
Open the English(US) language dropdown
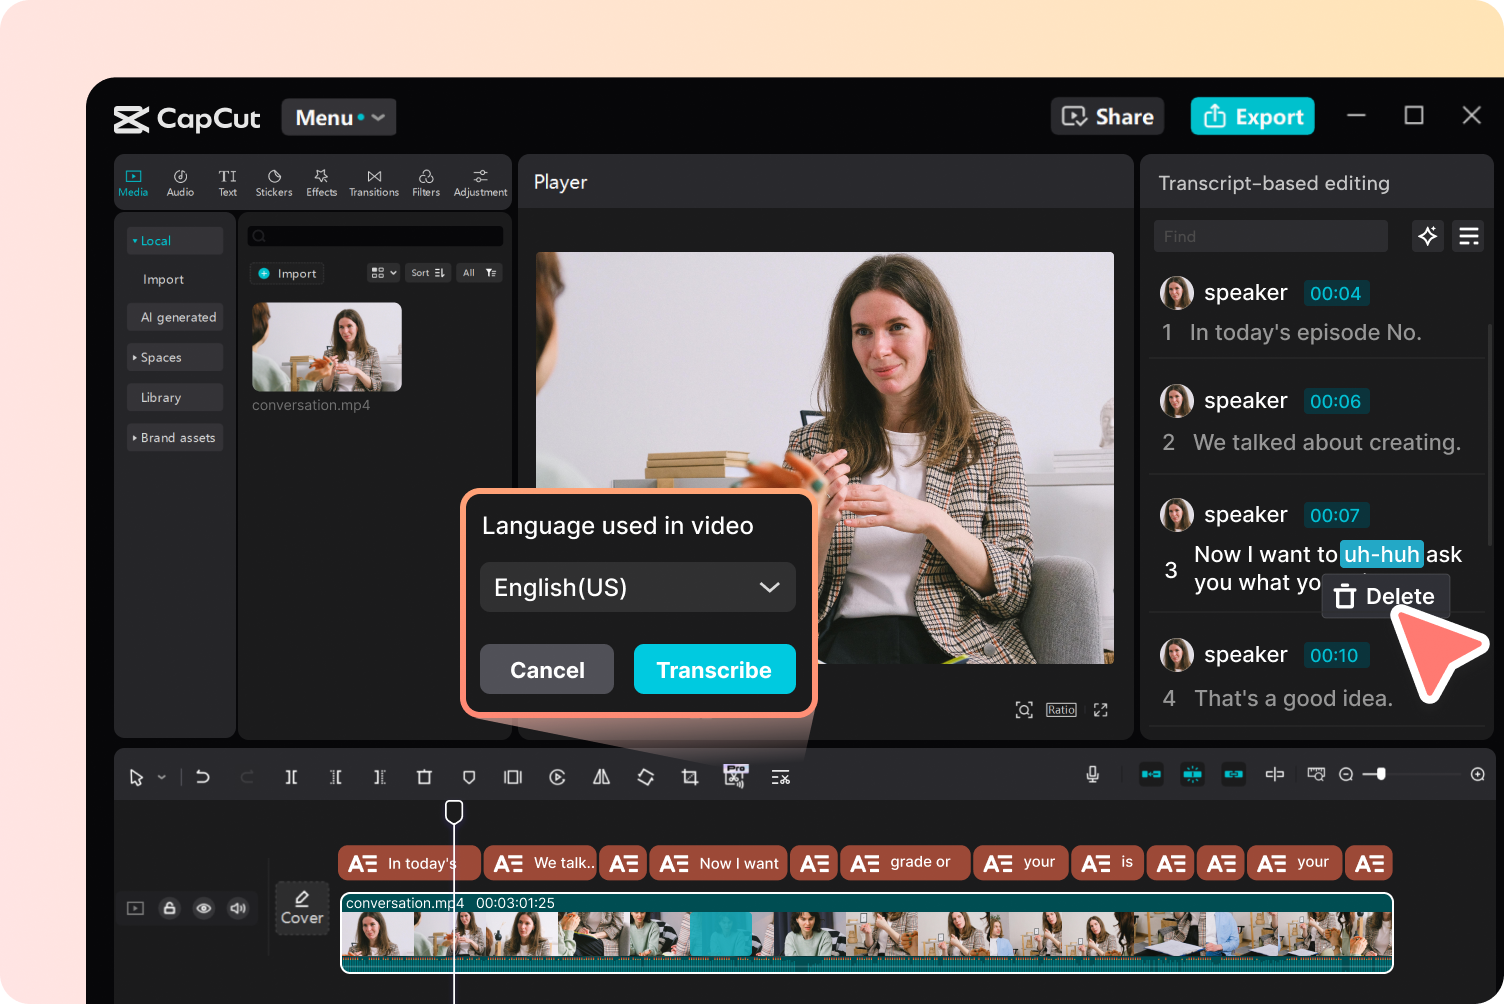coord(637,587)
